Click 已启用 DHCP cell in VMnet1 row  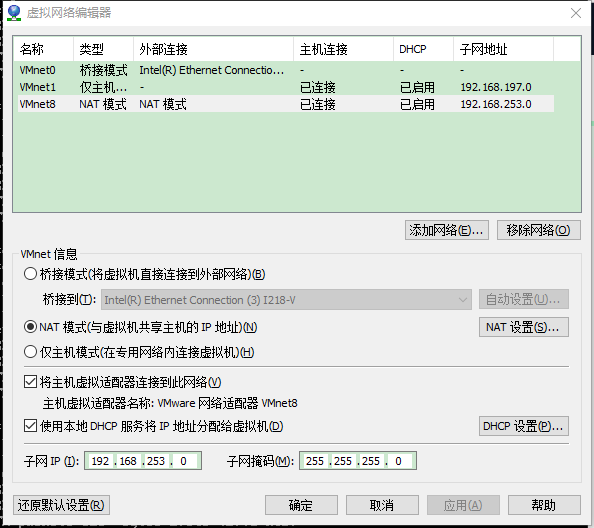[417, 87]
